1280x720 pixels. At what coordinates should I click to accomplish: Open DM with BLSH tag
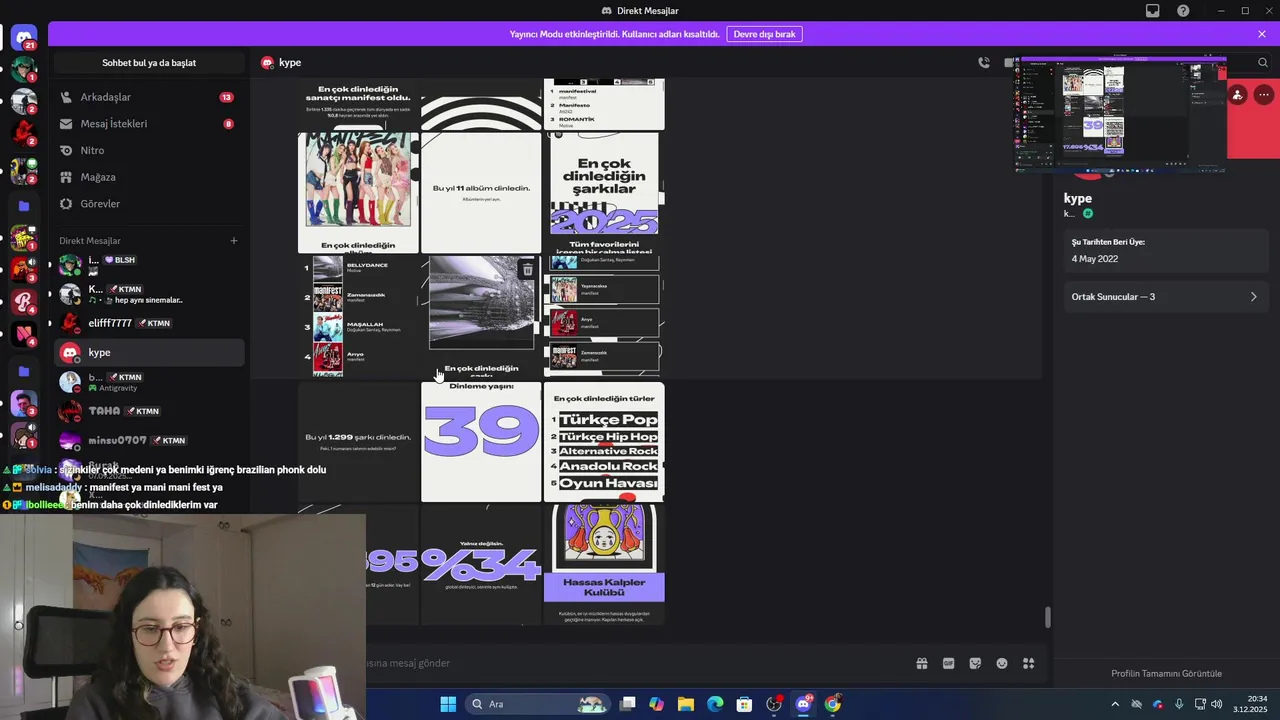[x=148, y=265]
